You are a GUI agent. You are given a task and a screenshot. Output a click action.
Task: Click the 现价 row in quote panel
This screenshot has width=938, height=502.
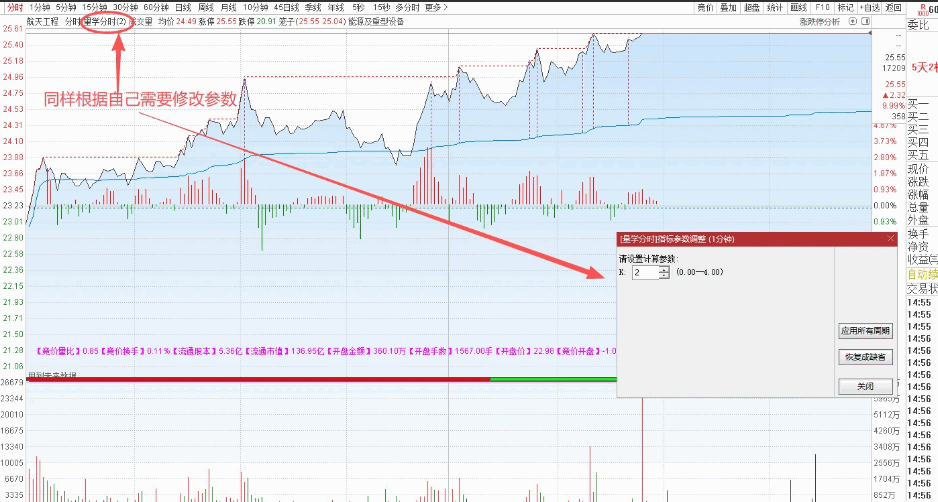(x=919, y=169)
